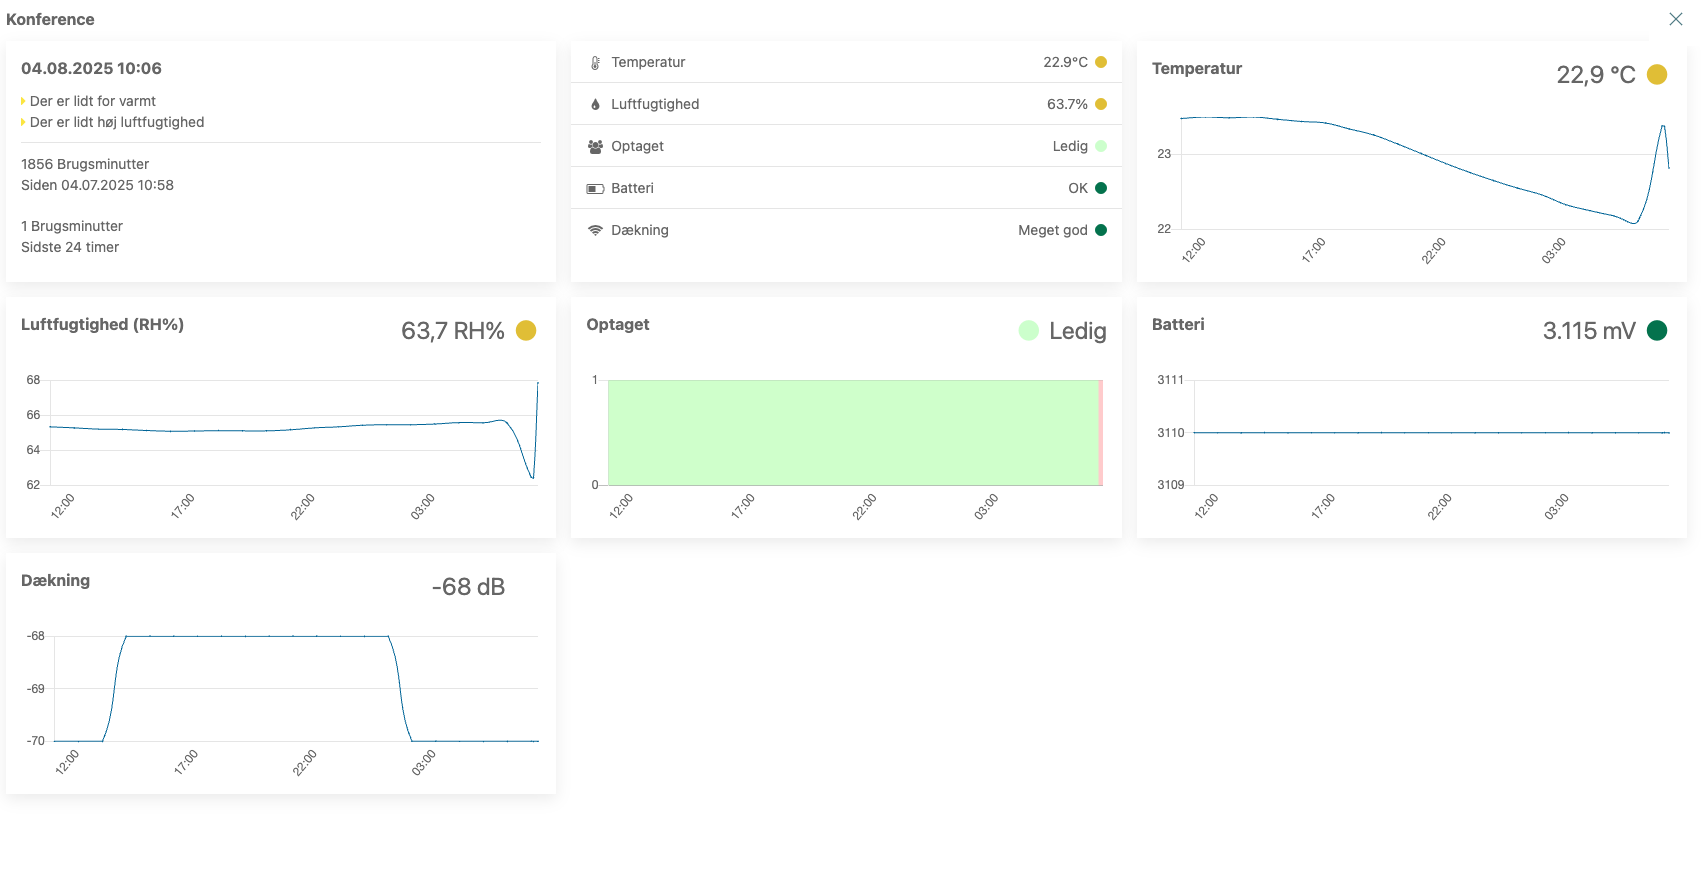Click the -68 dB value in Dækning card
The image size is (1701, 893).
tap(468, 587)
